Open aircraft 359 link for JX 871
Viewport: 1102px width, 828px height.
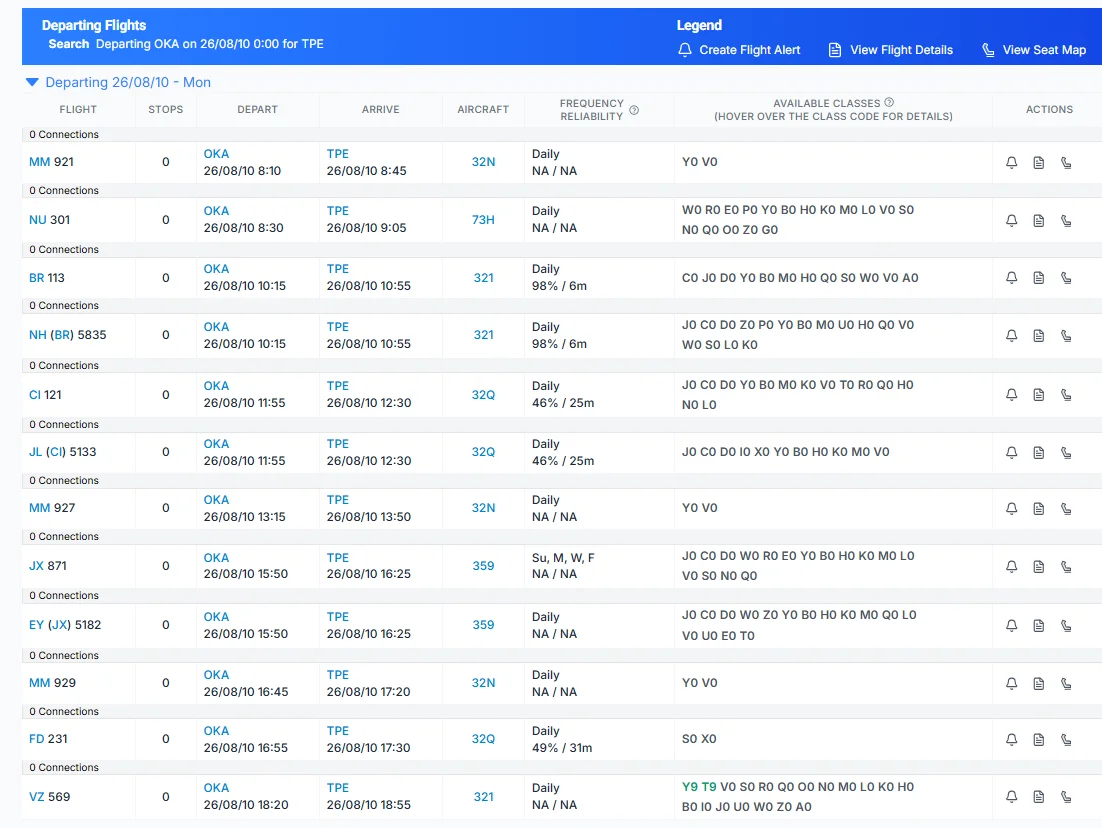click(484, 566)
